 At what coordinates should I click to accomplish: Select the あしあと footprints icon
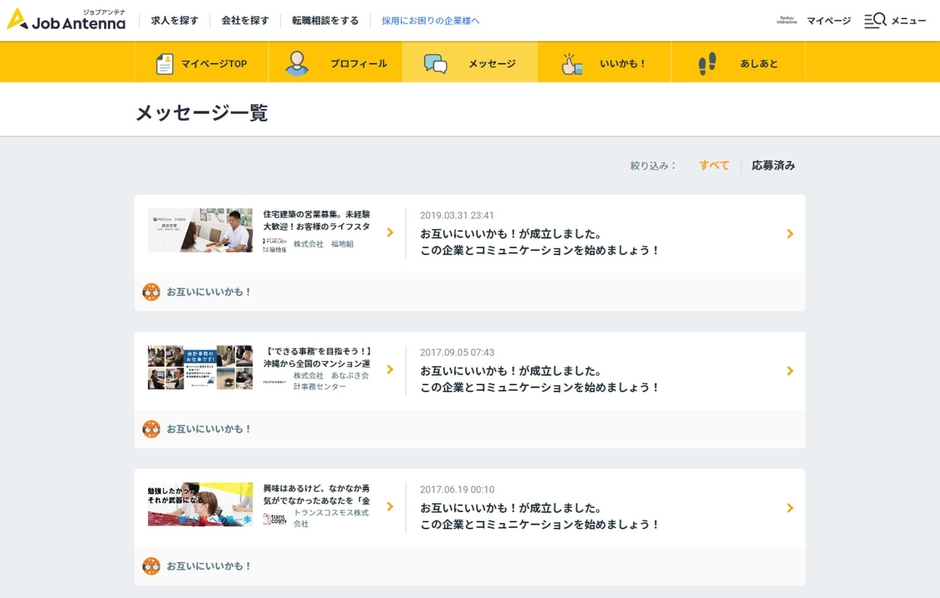705,62
